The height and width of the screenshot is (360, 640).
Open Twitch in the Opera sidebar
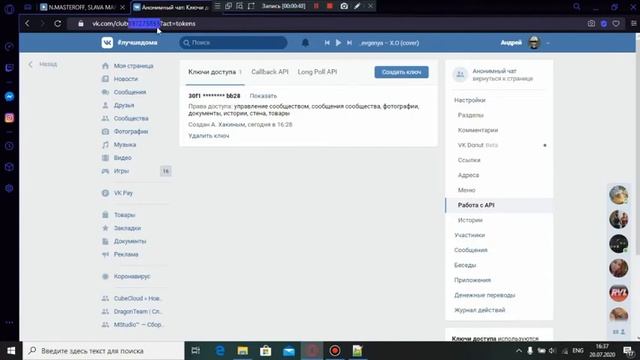(x=9, y=68)
